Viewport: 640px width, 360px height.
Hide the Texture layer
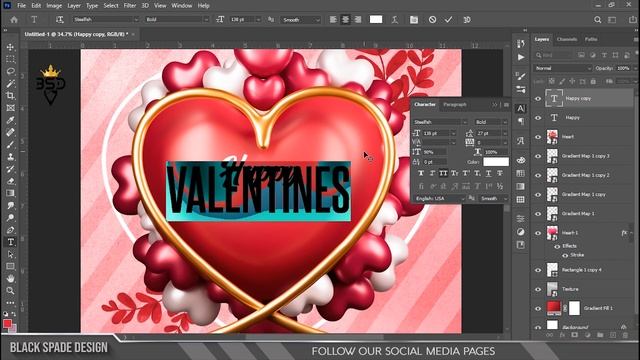click(x=538, y=289)
